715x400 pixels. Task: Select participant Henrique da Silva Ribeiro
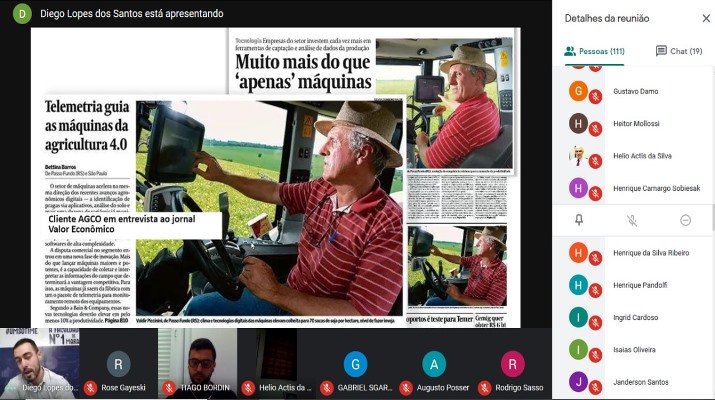[x=651, y=253]
